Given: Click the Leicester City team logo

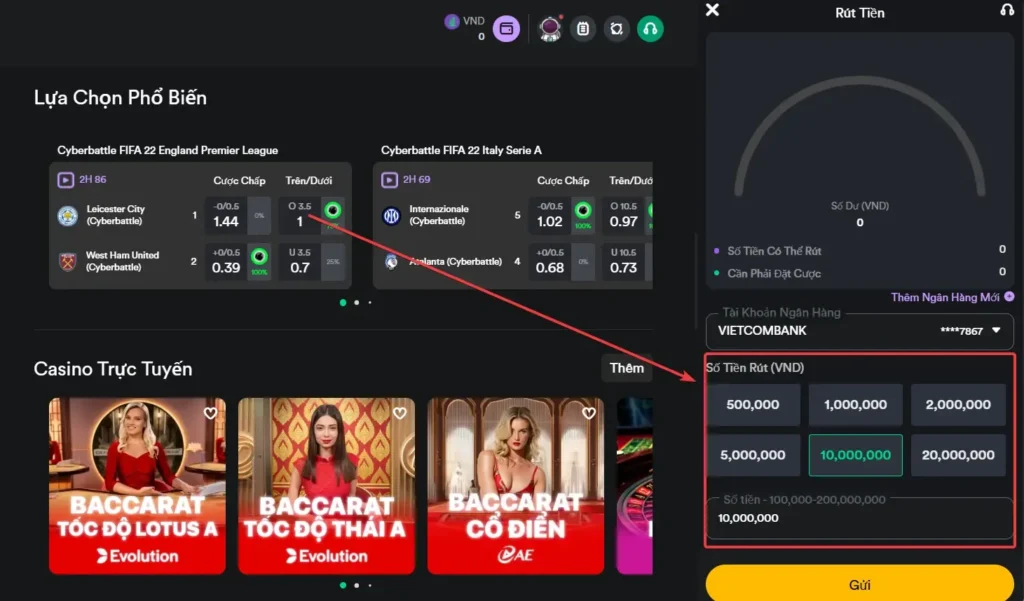Looking at the screenshot, I should tap(68, 216).
